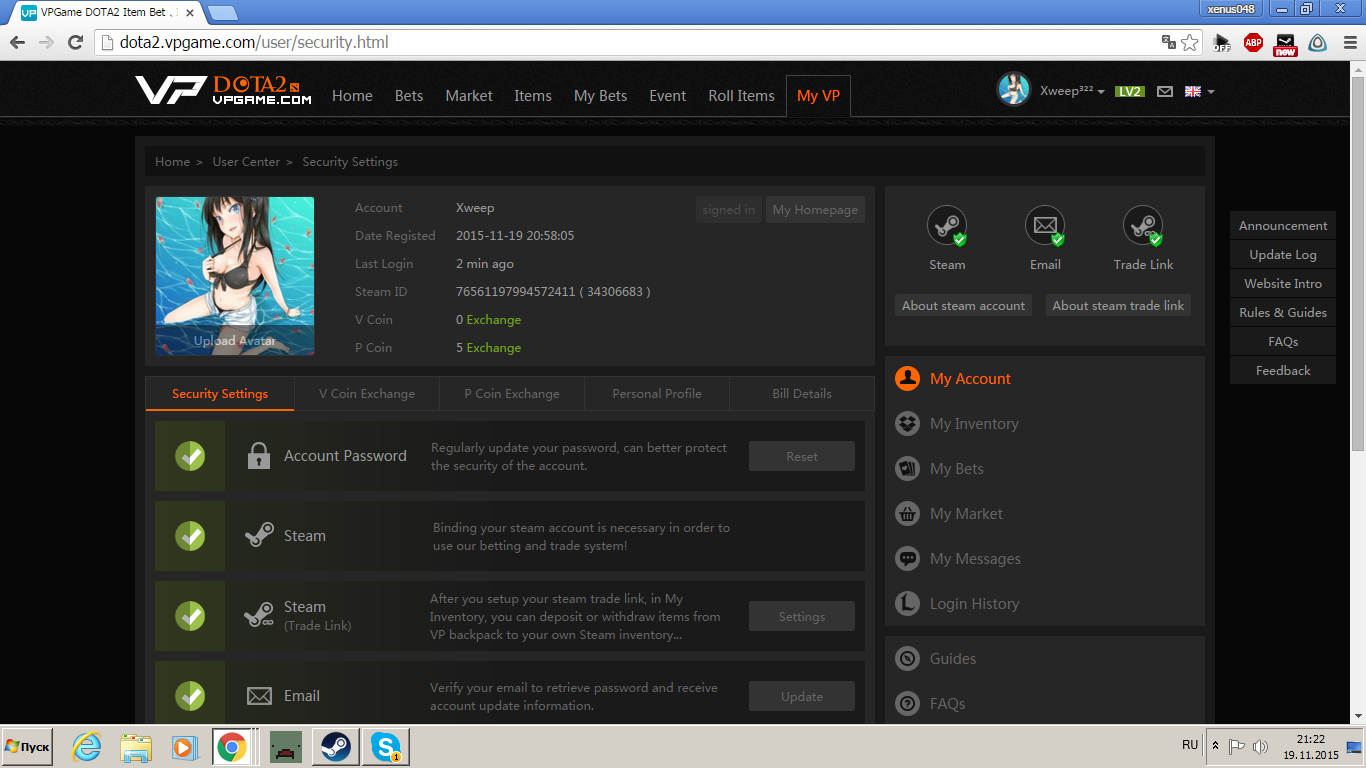Open Update Log in the side menu

click(x=1283, y=255)
